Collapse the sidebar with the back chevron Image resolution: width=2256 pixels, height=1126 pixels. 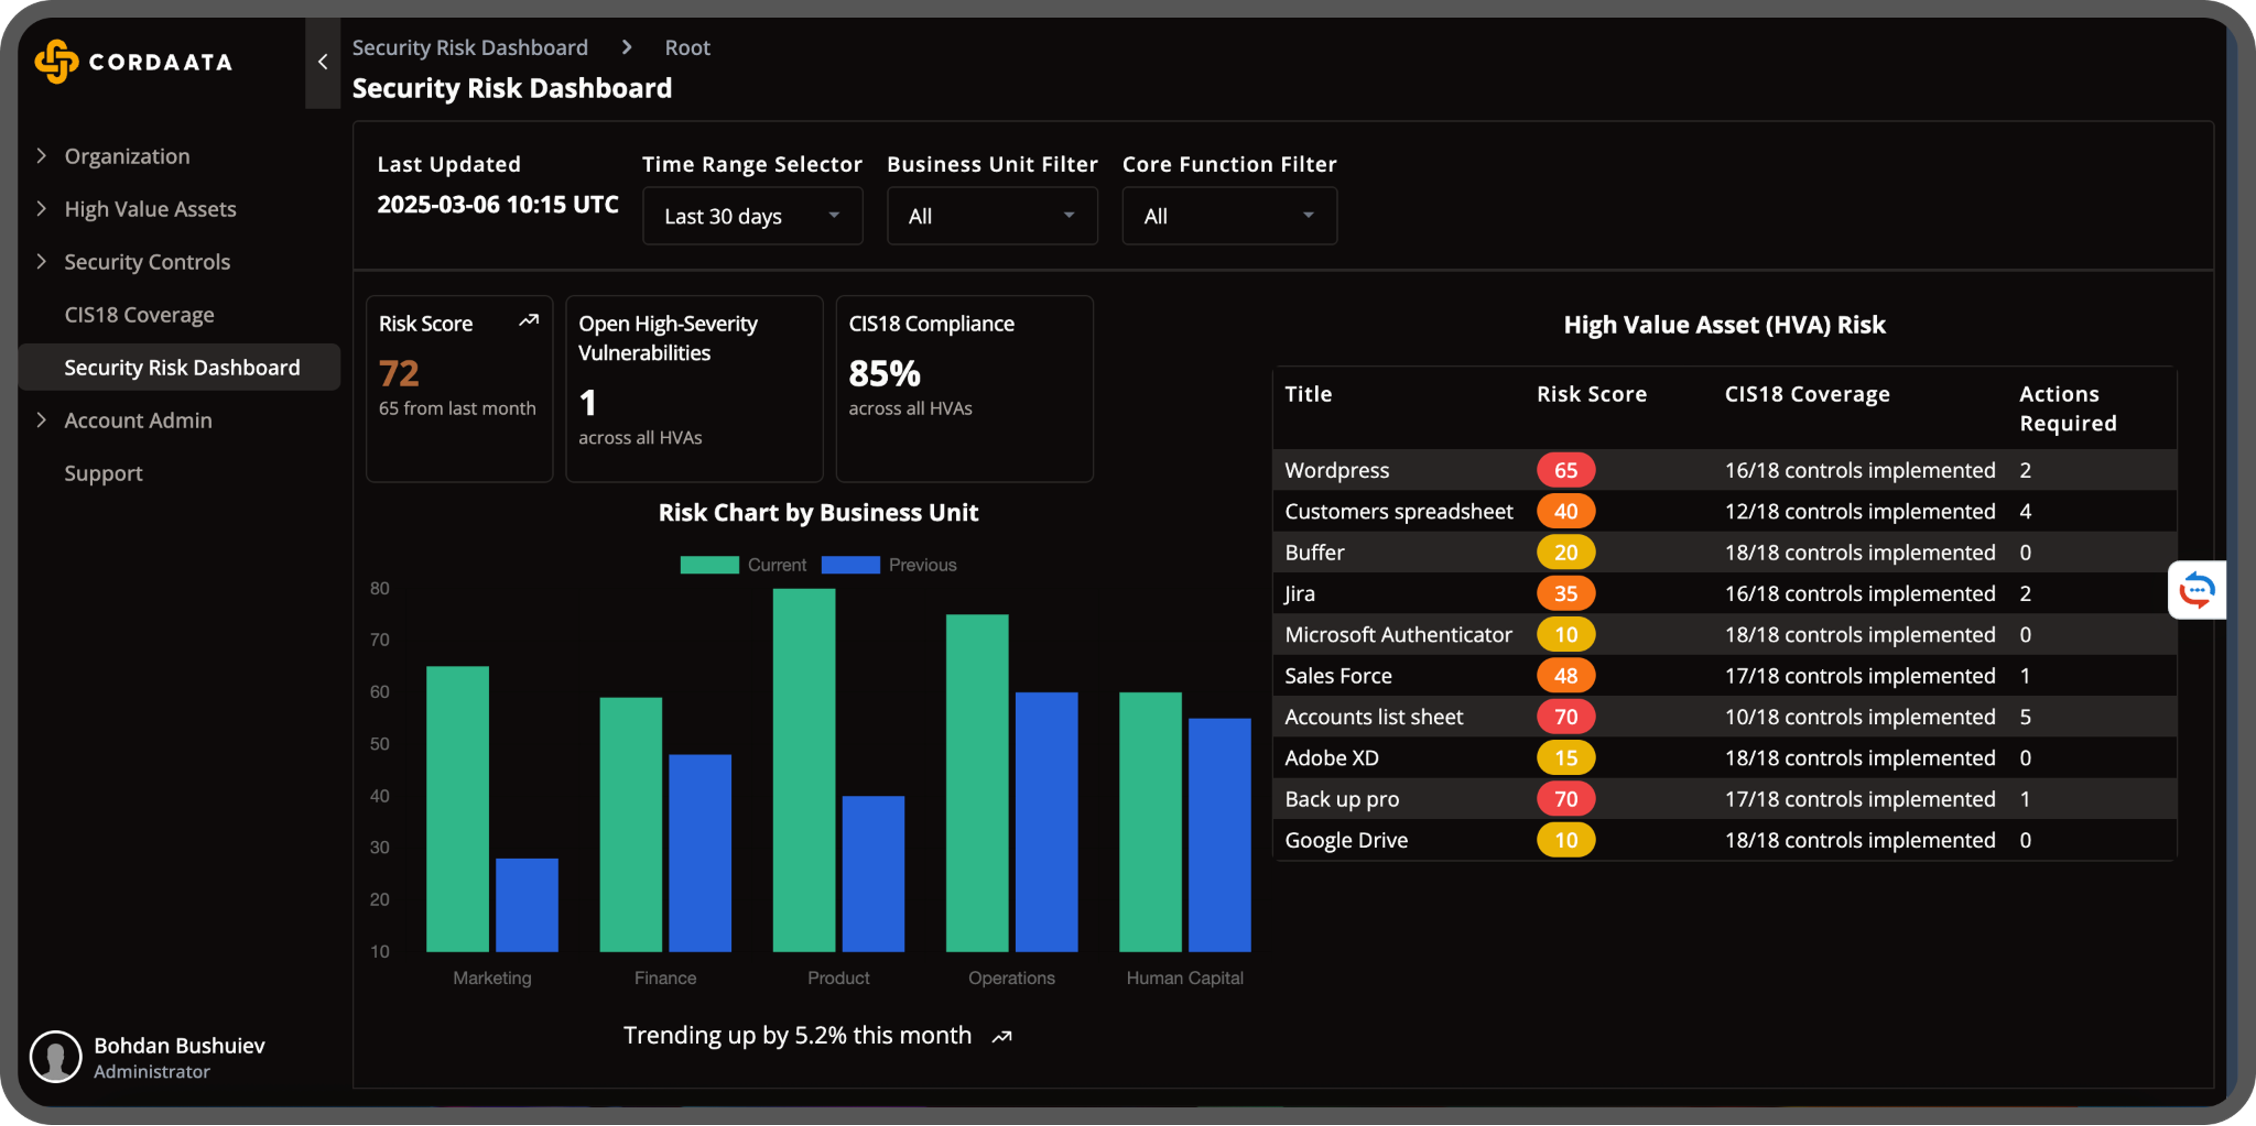coord(322,62)
